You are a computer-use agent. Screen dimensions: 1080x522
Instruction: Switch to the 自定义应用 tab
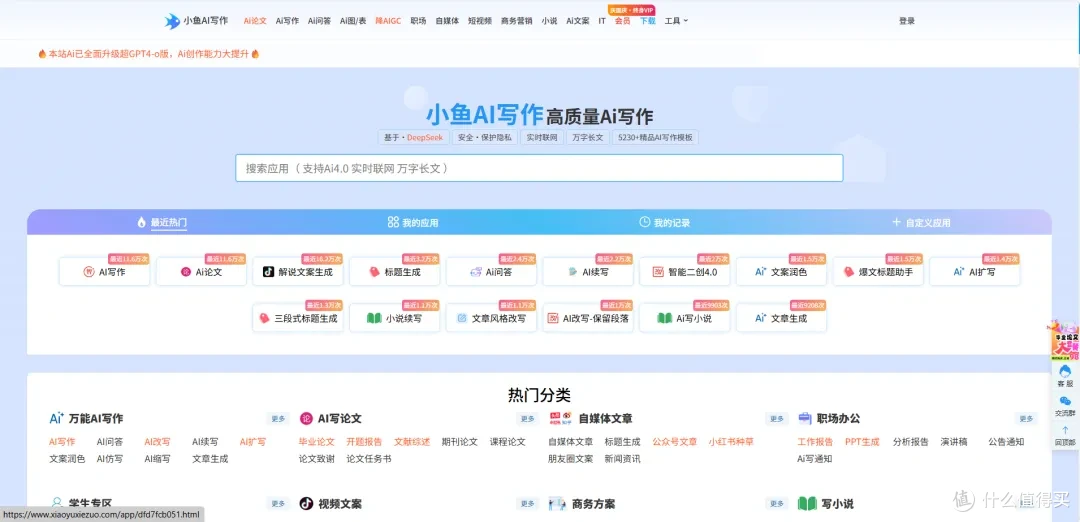(921, 222)
